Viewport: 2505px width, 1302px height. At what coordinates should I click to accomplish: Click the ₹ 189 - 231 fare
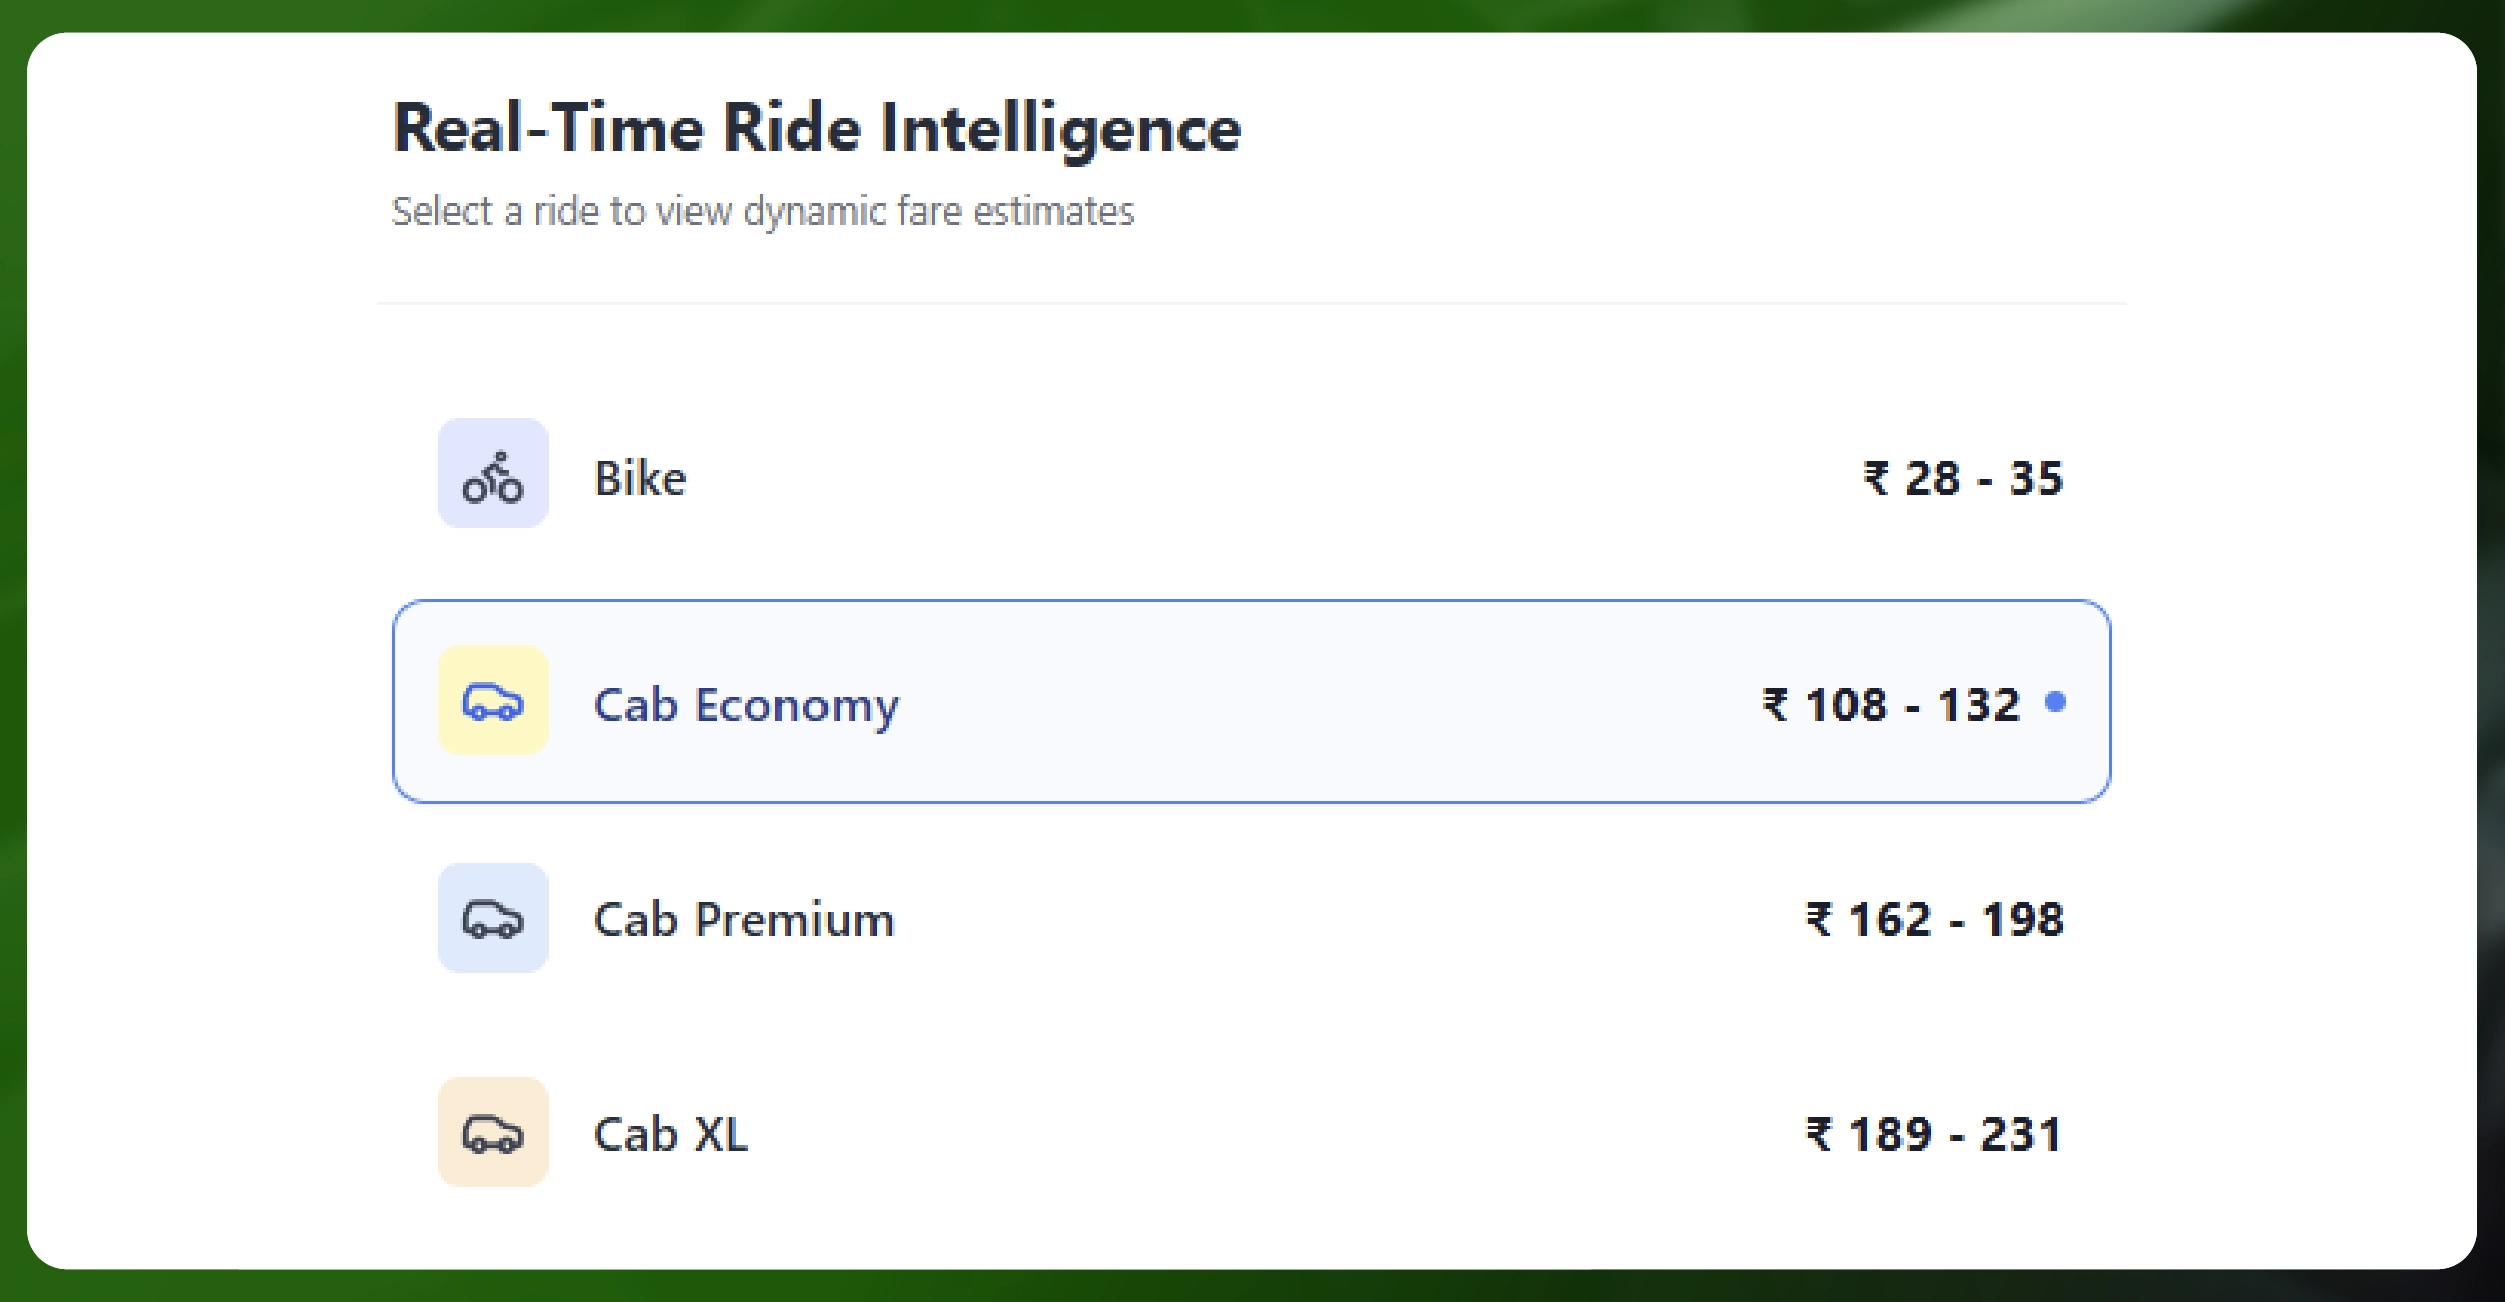1933,1135
